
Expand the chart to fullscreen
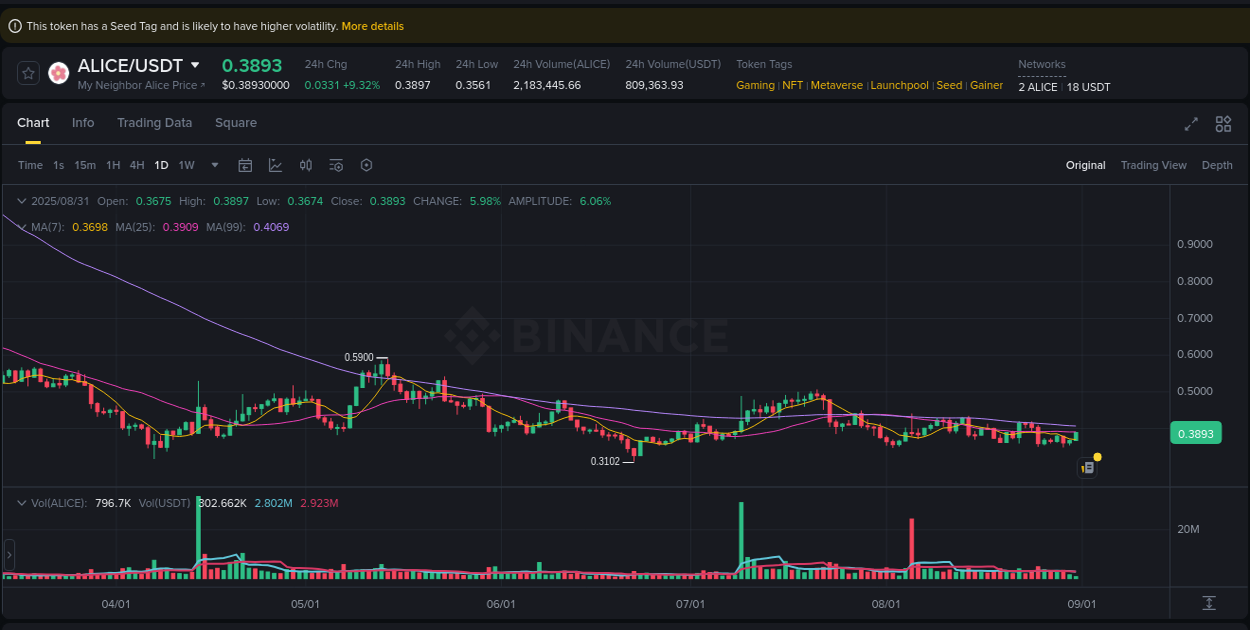[1190, 124]
